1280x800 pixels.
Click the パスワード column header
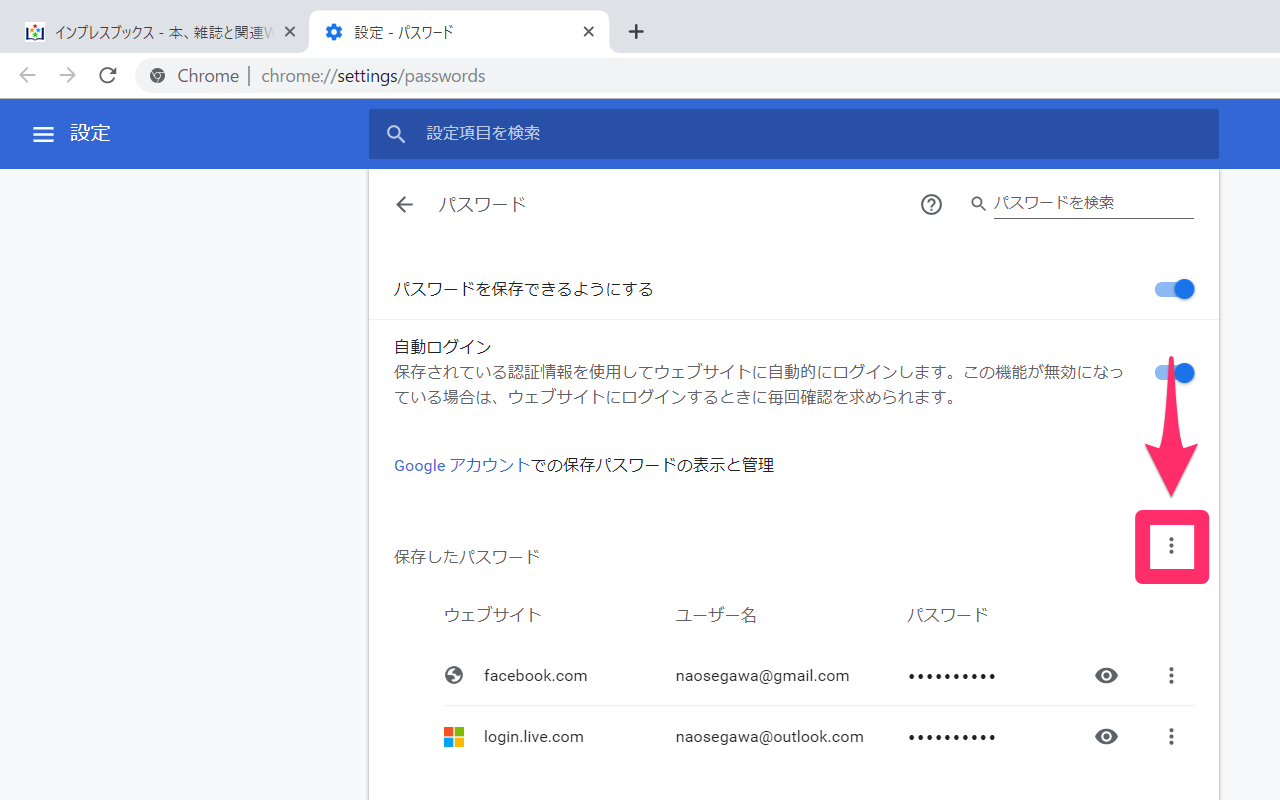(x=948, y=615)
